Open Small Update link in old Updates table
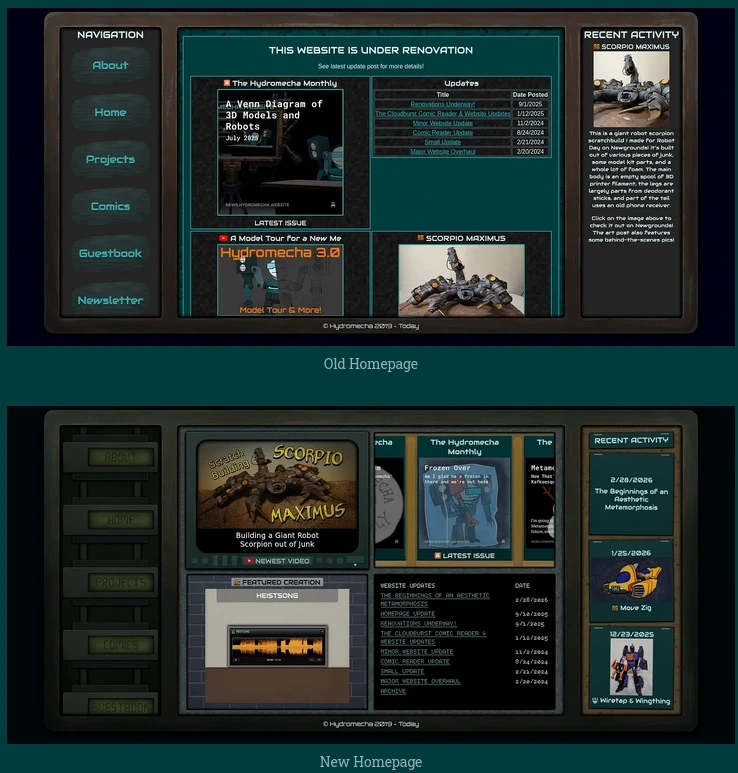Viewport: 738px width, 773px height. click(x=443, y=142)
